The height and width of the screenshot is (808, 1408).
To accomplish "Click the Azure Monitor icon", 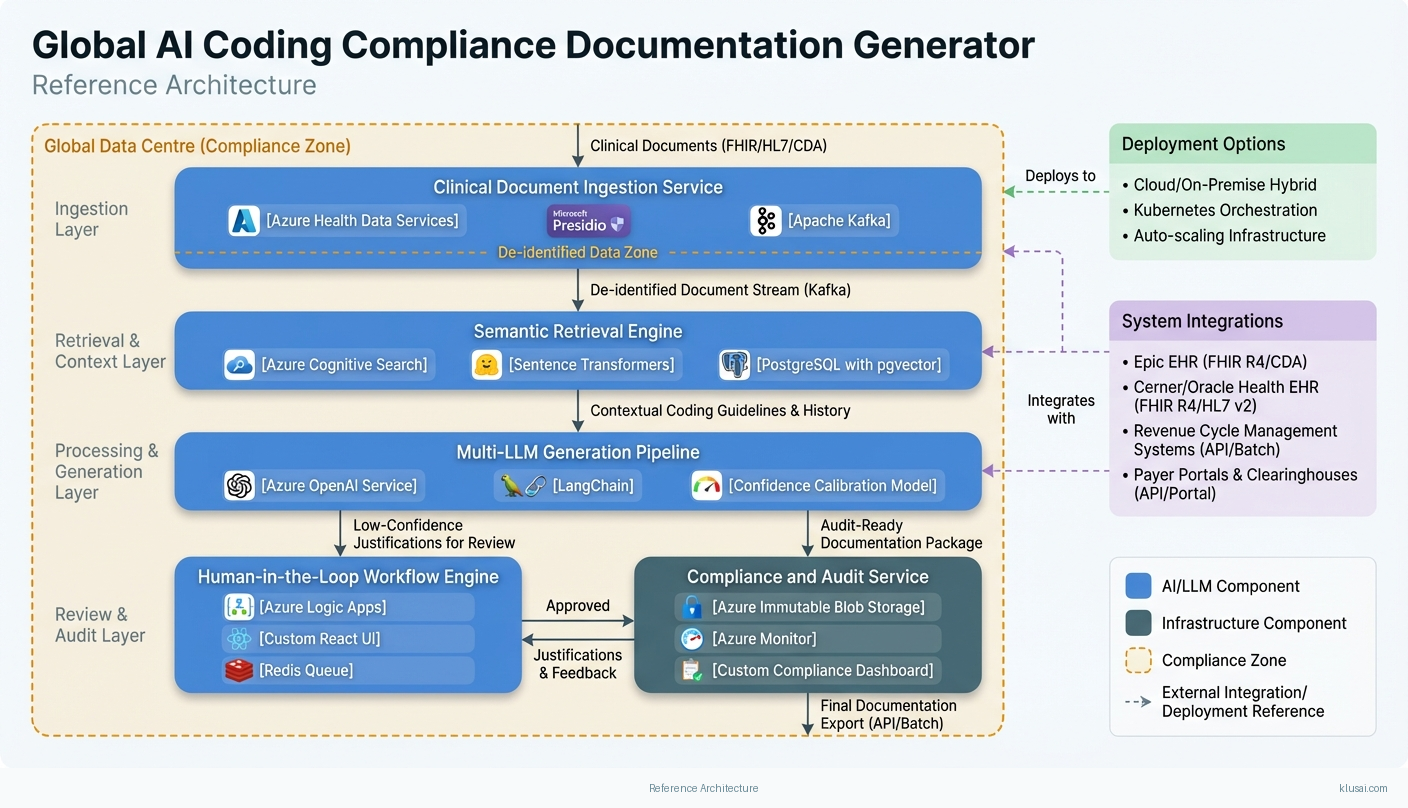I will (x=691, y=639).
